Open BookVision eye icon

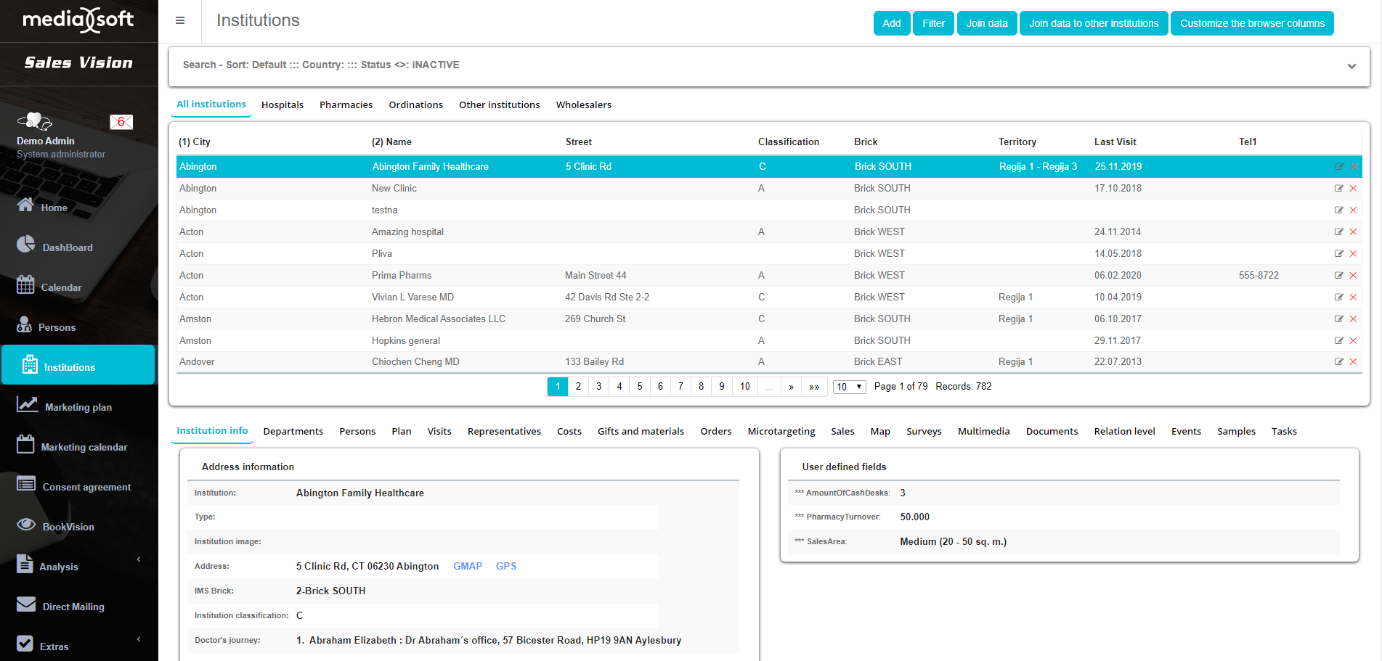[x=26, y=526]
